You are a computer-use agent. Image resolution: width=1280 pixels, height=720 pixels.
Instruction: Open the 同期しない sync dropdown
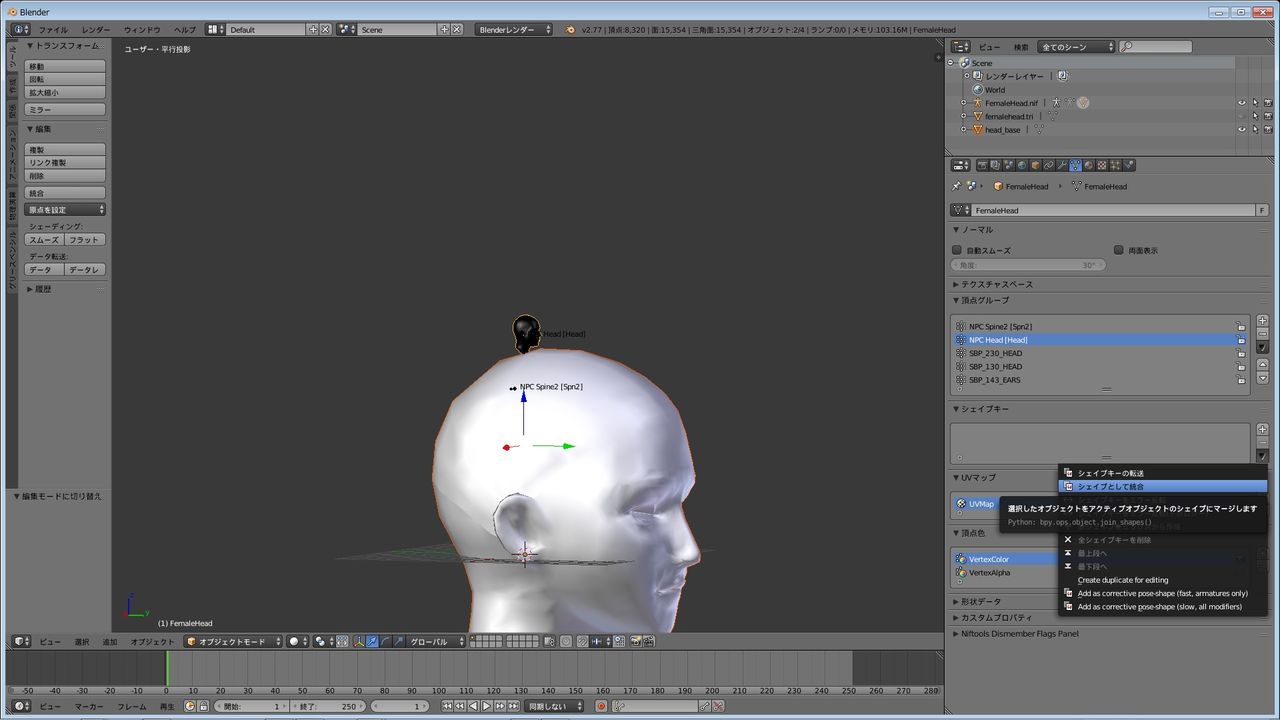pos(554,706)
